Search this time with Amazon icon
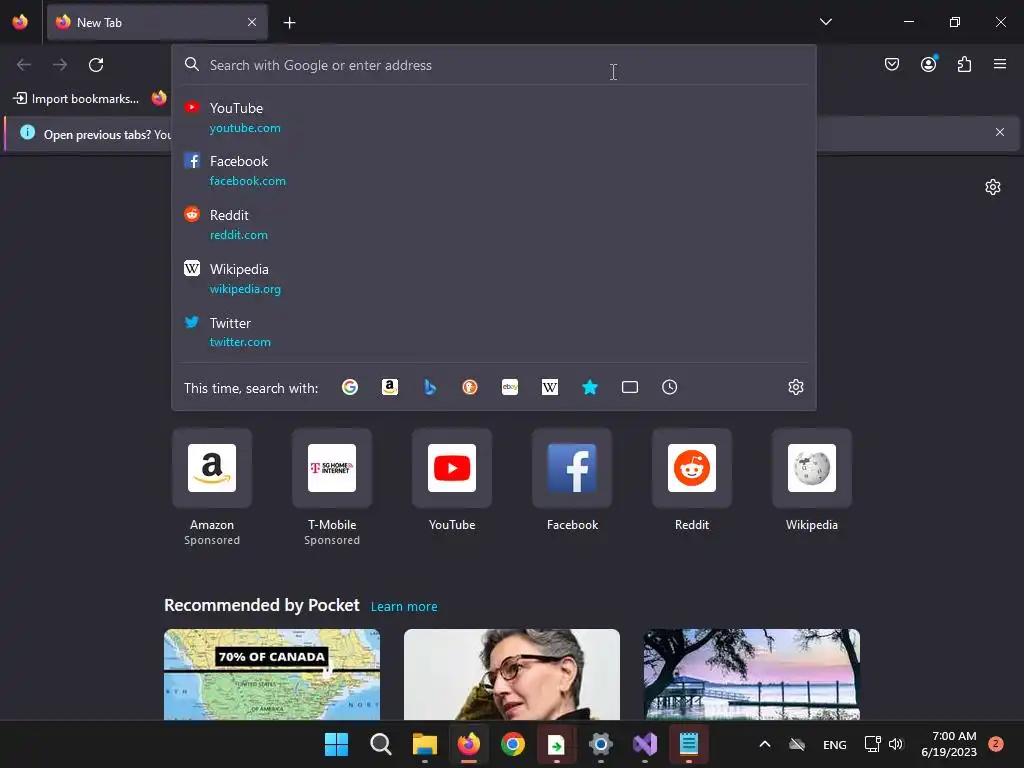This screenshot has width=1024, height=768. tap(390, 387)
